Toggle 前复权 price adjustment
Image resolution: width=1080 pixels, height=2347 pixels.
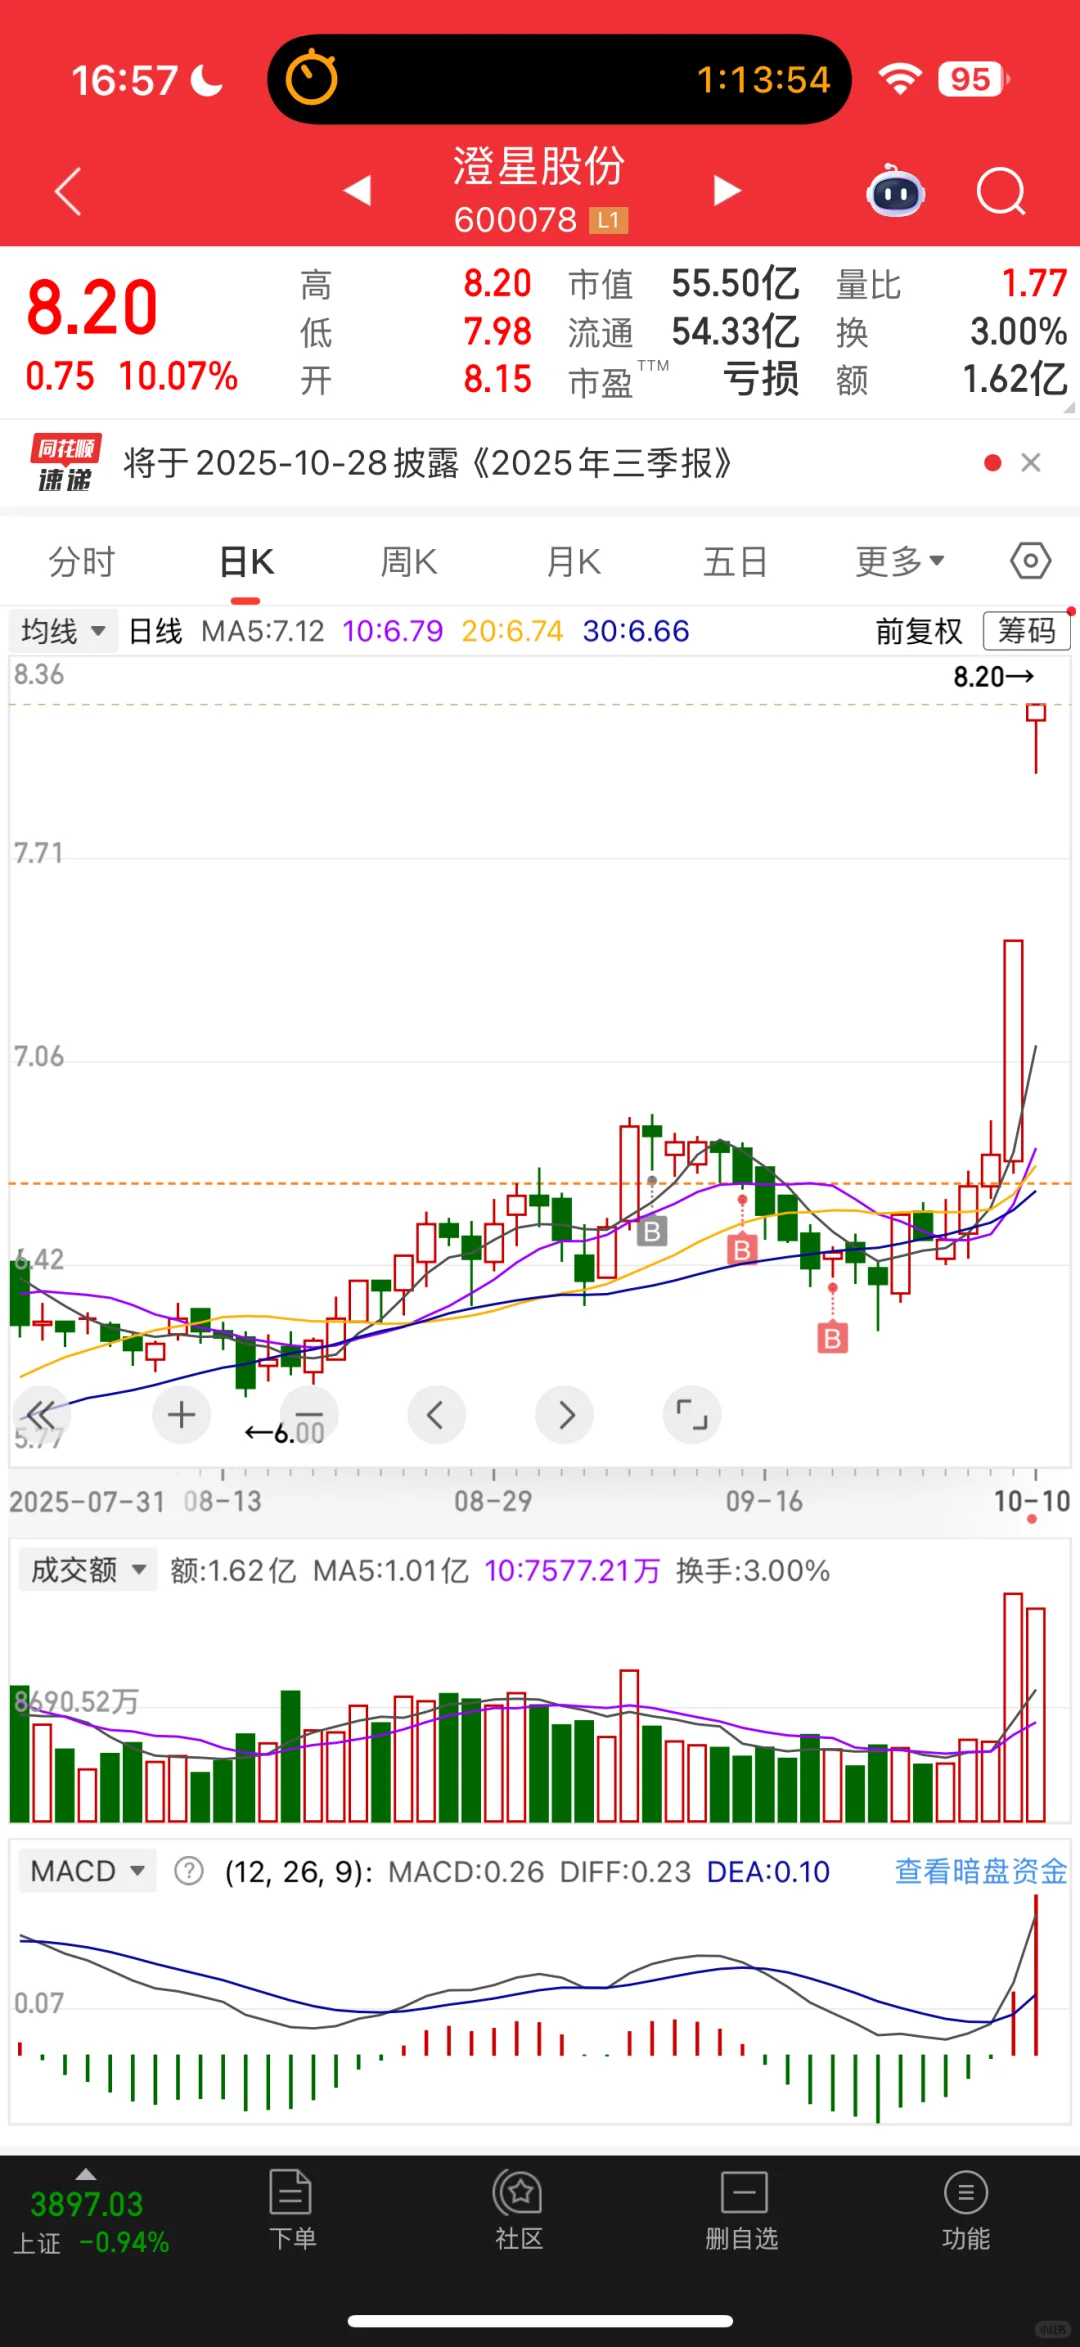[919, 631]
